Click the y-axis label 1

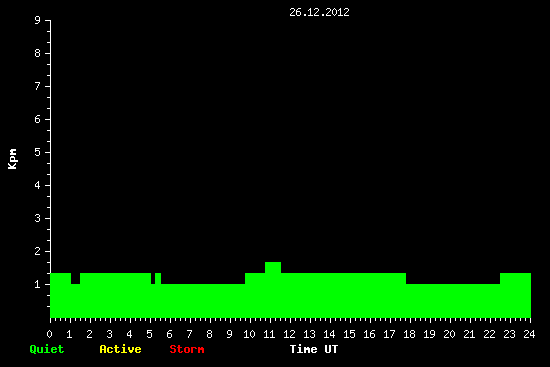coord(38,284)
